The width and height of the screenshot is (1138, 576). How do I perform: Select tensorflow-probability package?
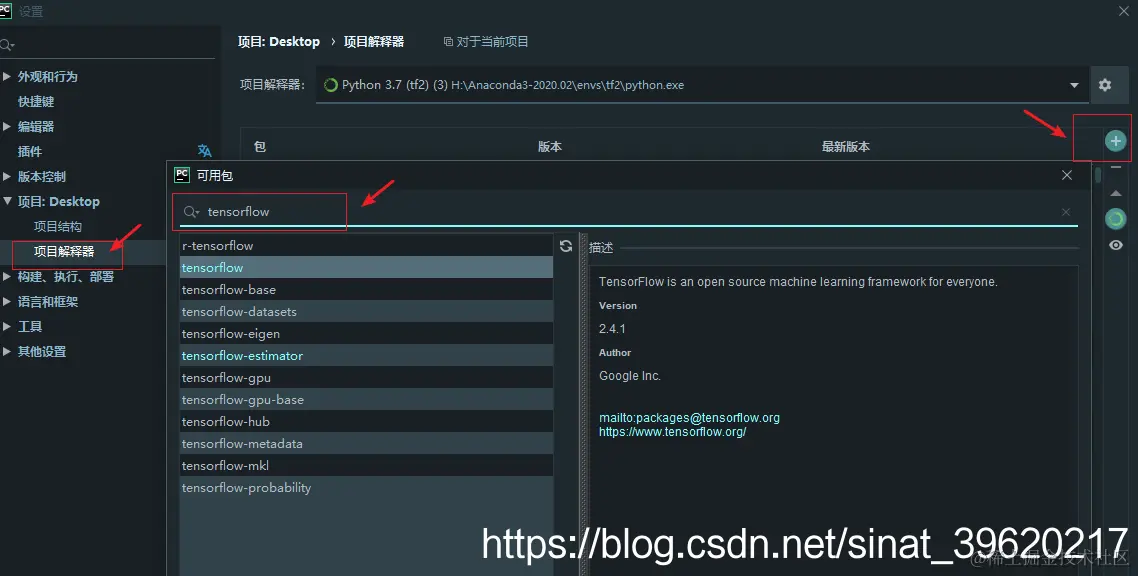click(367, 487)
